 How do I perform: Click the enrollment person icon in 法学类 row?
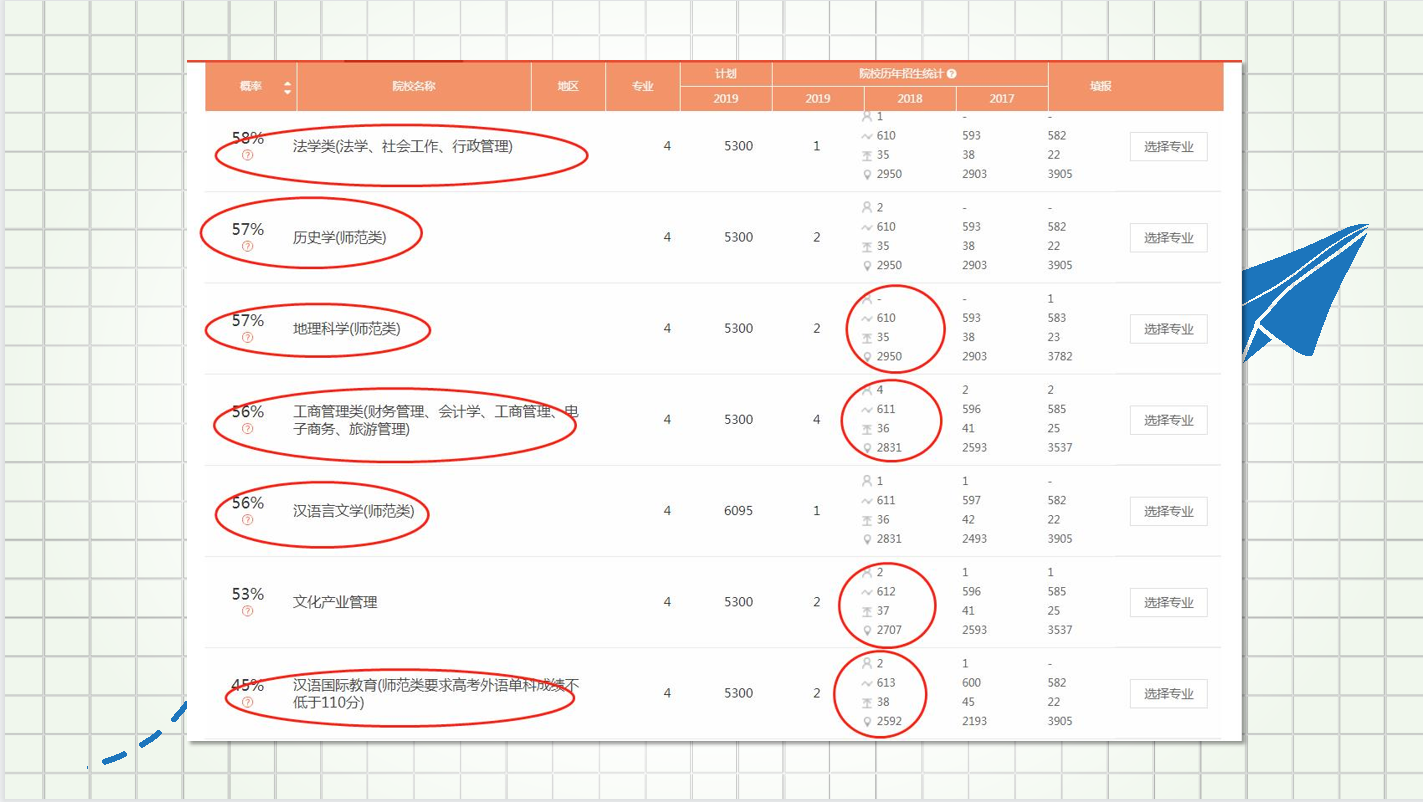point(866,117)
